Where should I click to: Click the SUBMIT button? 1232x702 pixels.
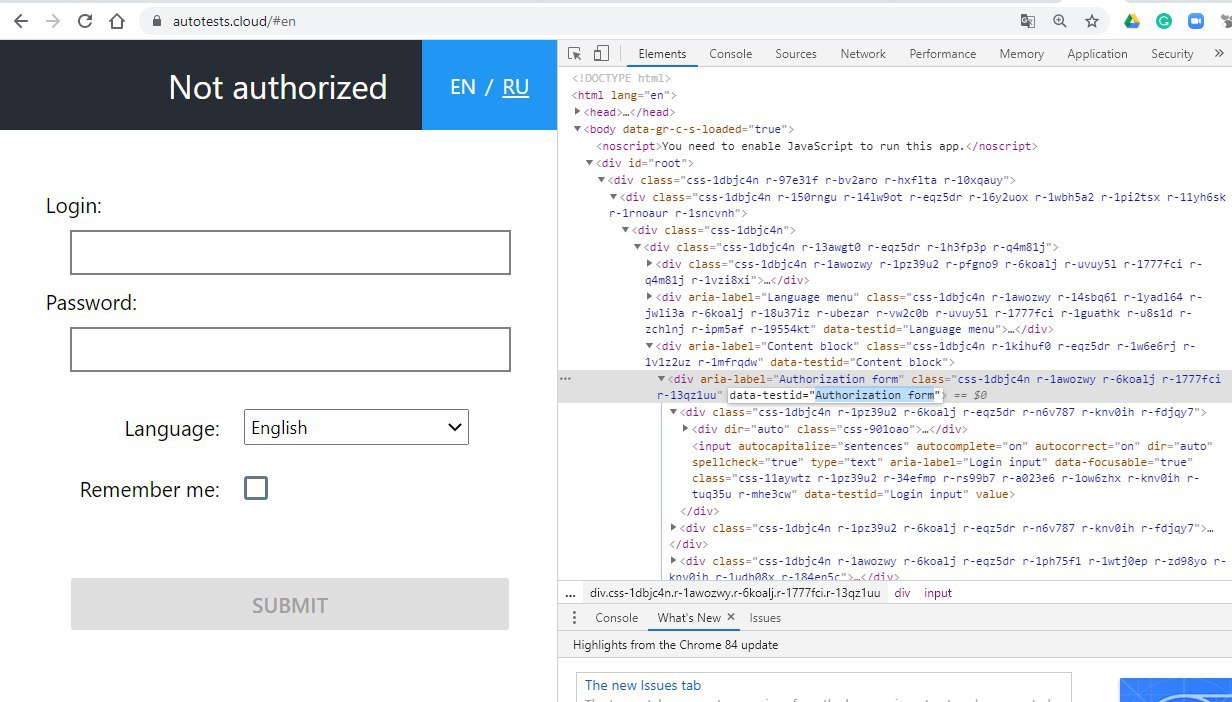[290, 604]
